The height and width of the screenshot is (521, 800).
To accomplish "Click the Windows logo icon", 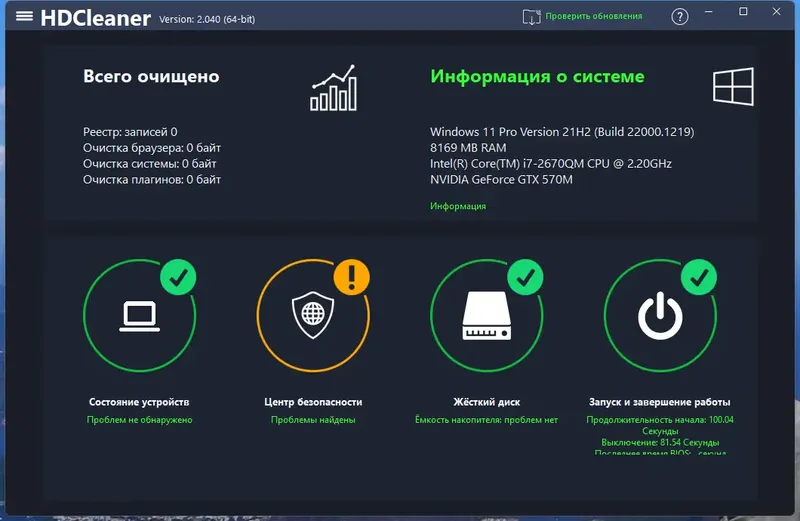I will coord(733,86).
